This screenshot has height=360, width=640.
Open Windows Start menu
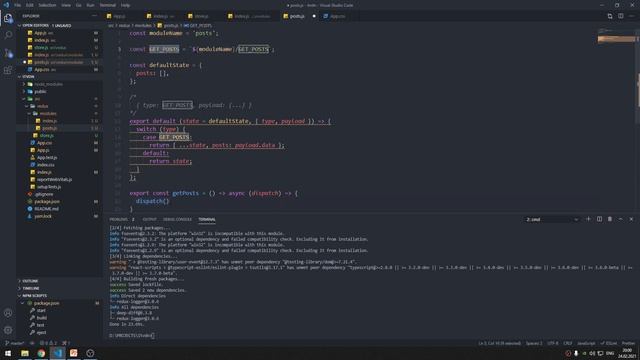tap(8, 353)
